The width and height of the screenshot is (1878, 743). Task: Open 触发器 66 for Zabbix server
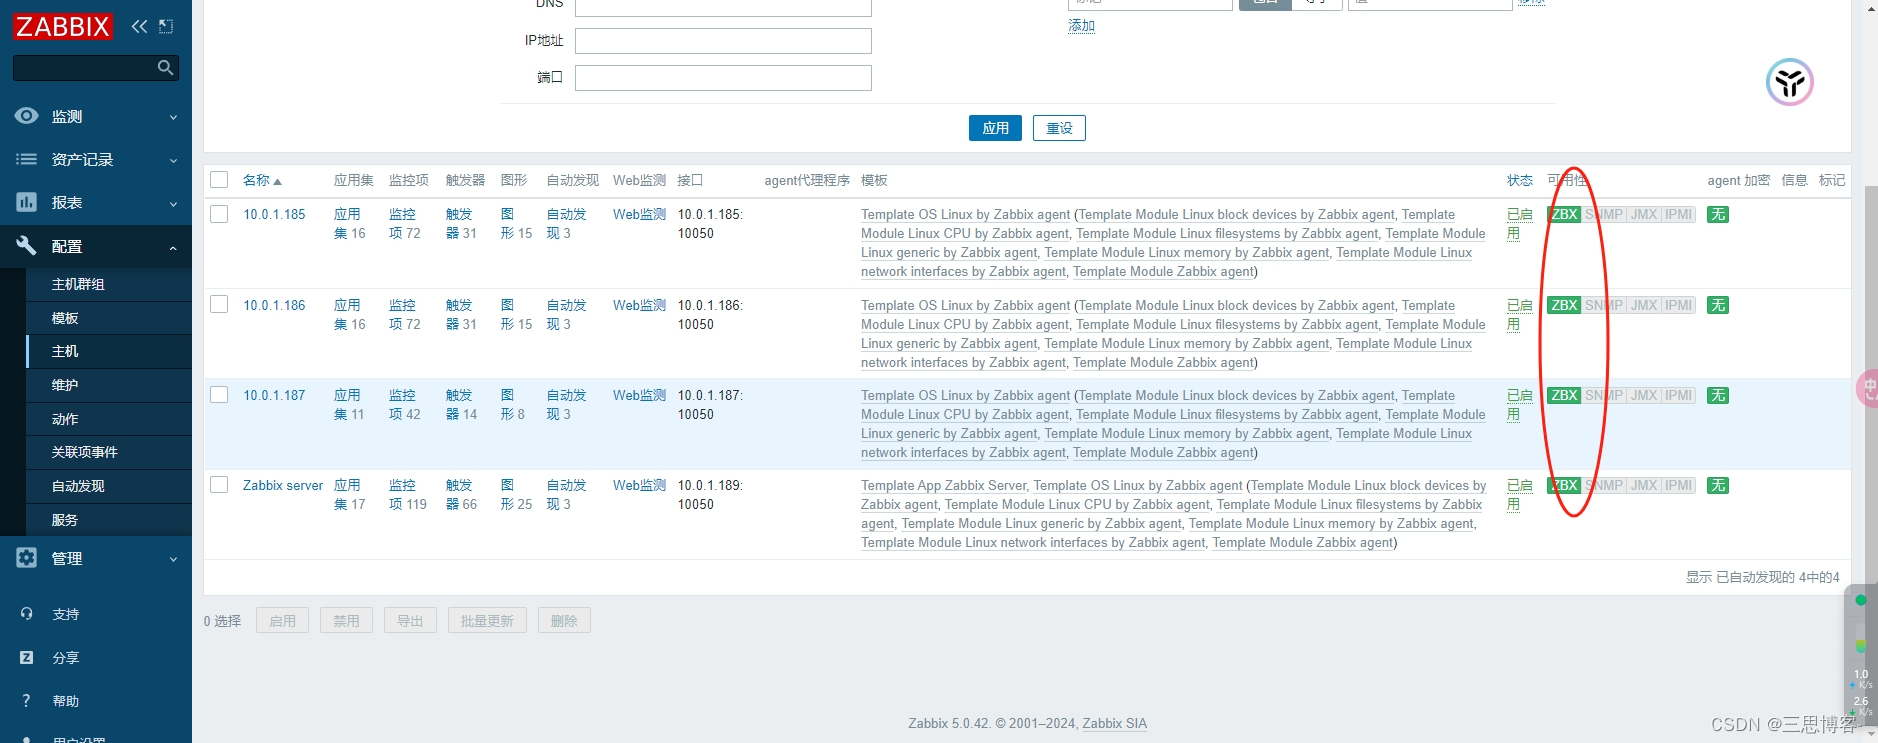point(461,494)
